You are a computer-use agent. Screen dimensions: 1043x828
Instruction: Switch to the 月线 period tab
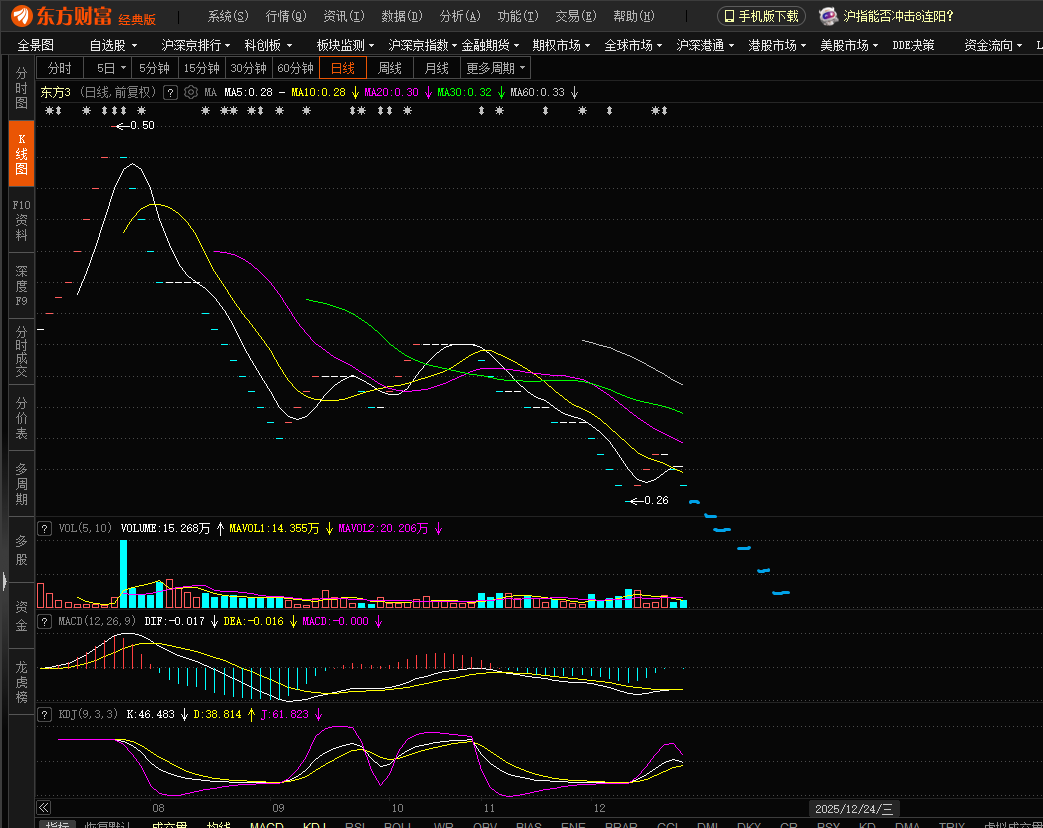436,68
